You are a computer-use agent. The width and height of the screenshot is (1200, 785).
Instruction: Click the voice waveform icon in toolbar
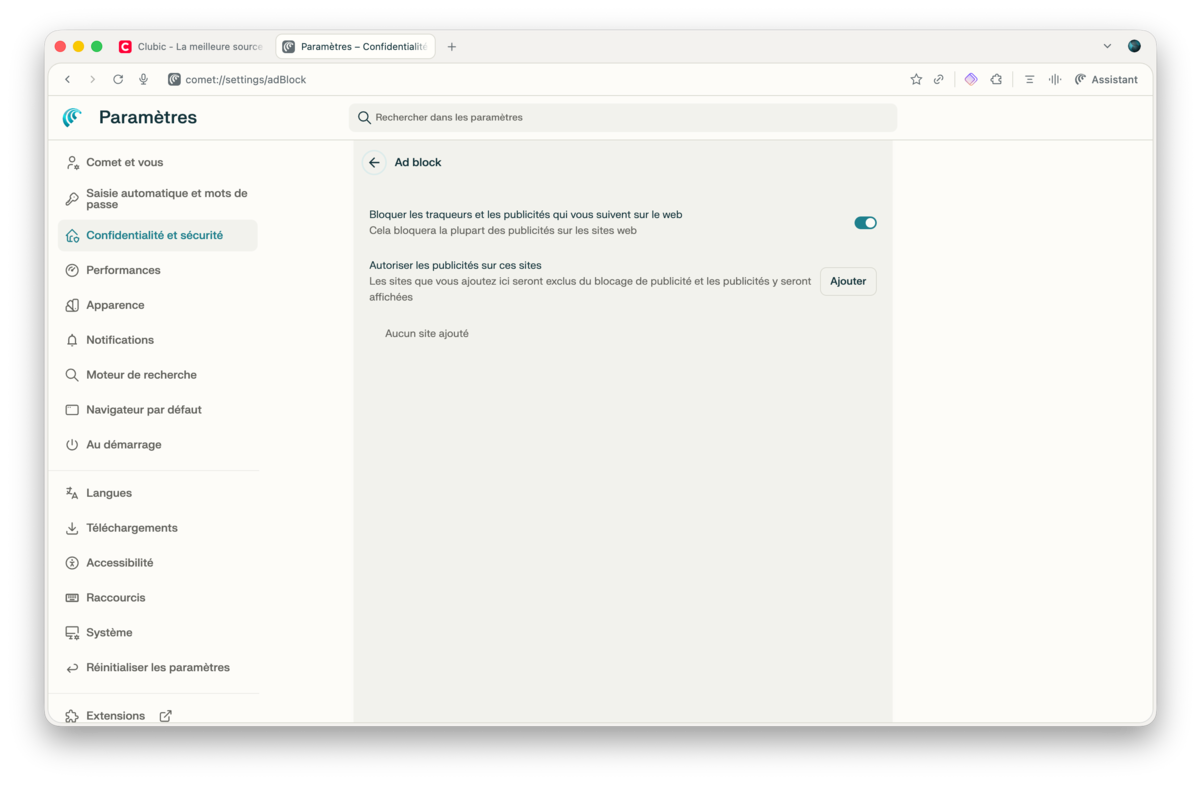(x=1054, y=80)
